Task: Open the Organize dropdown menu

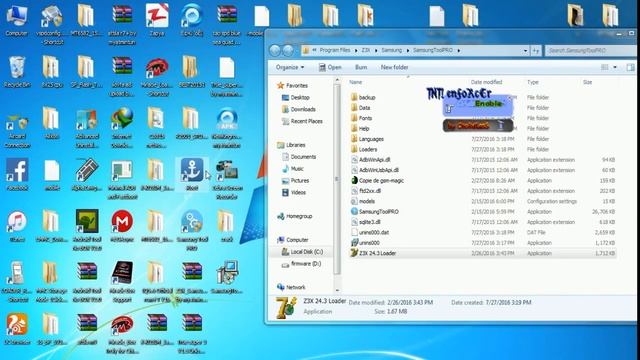Action: pyautogui.click(x=290, y=67)
